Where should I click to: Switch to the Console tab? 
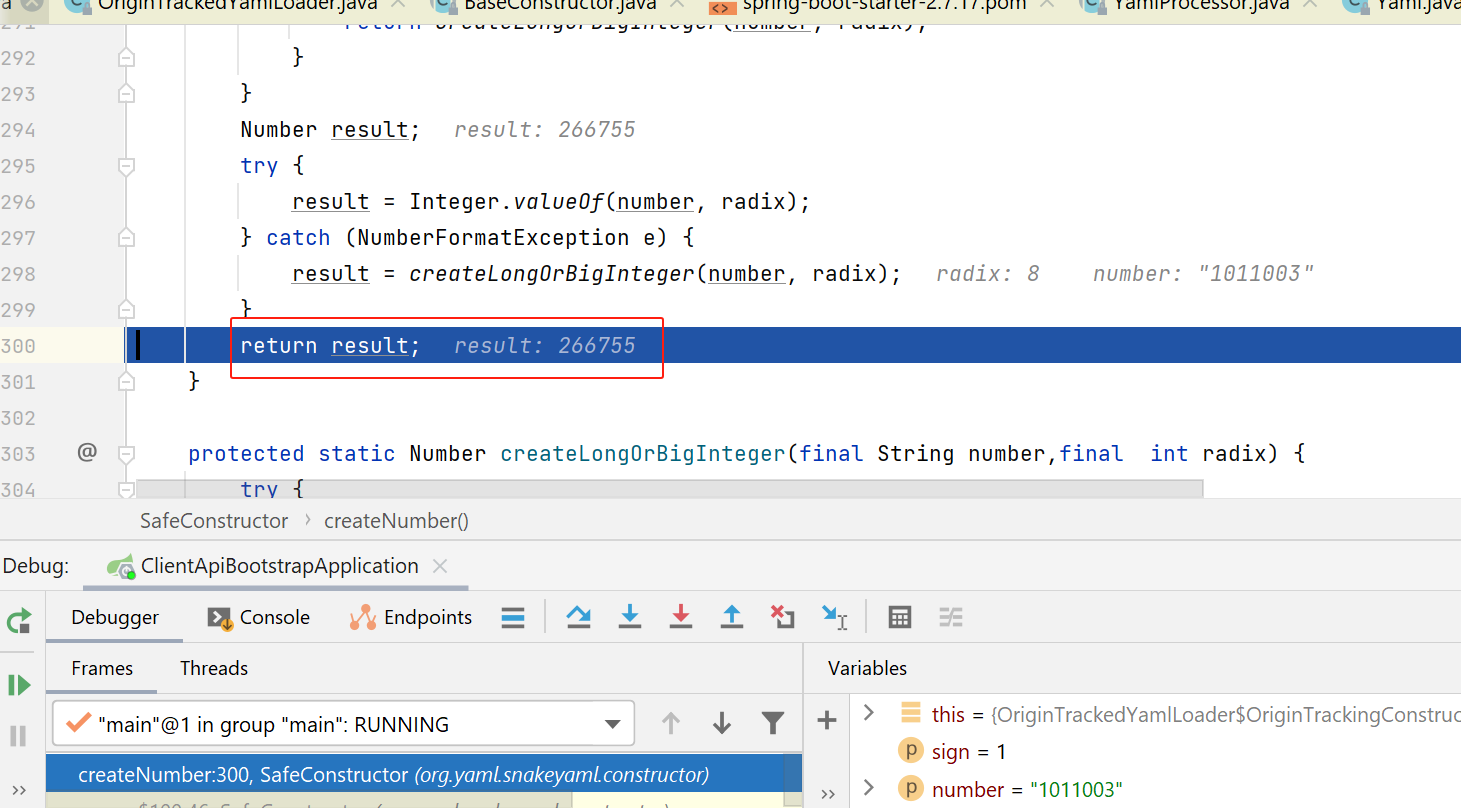(x=259, y=617)
